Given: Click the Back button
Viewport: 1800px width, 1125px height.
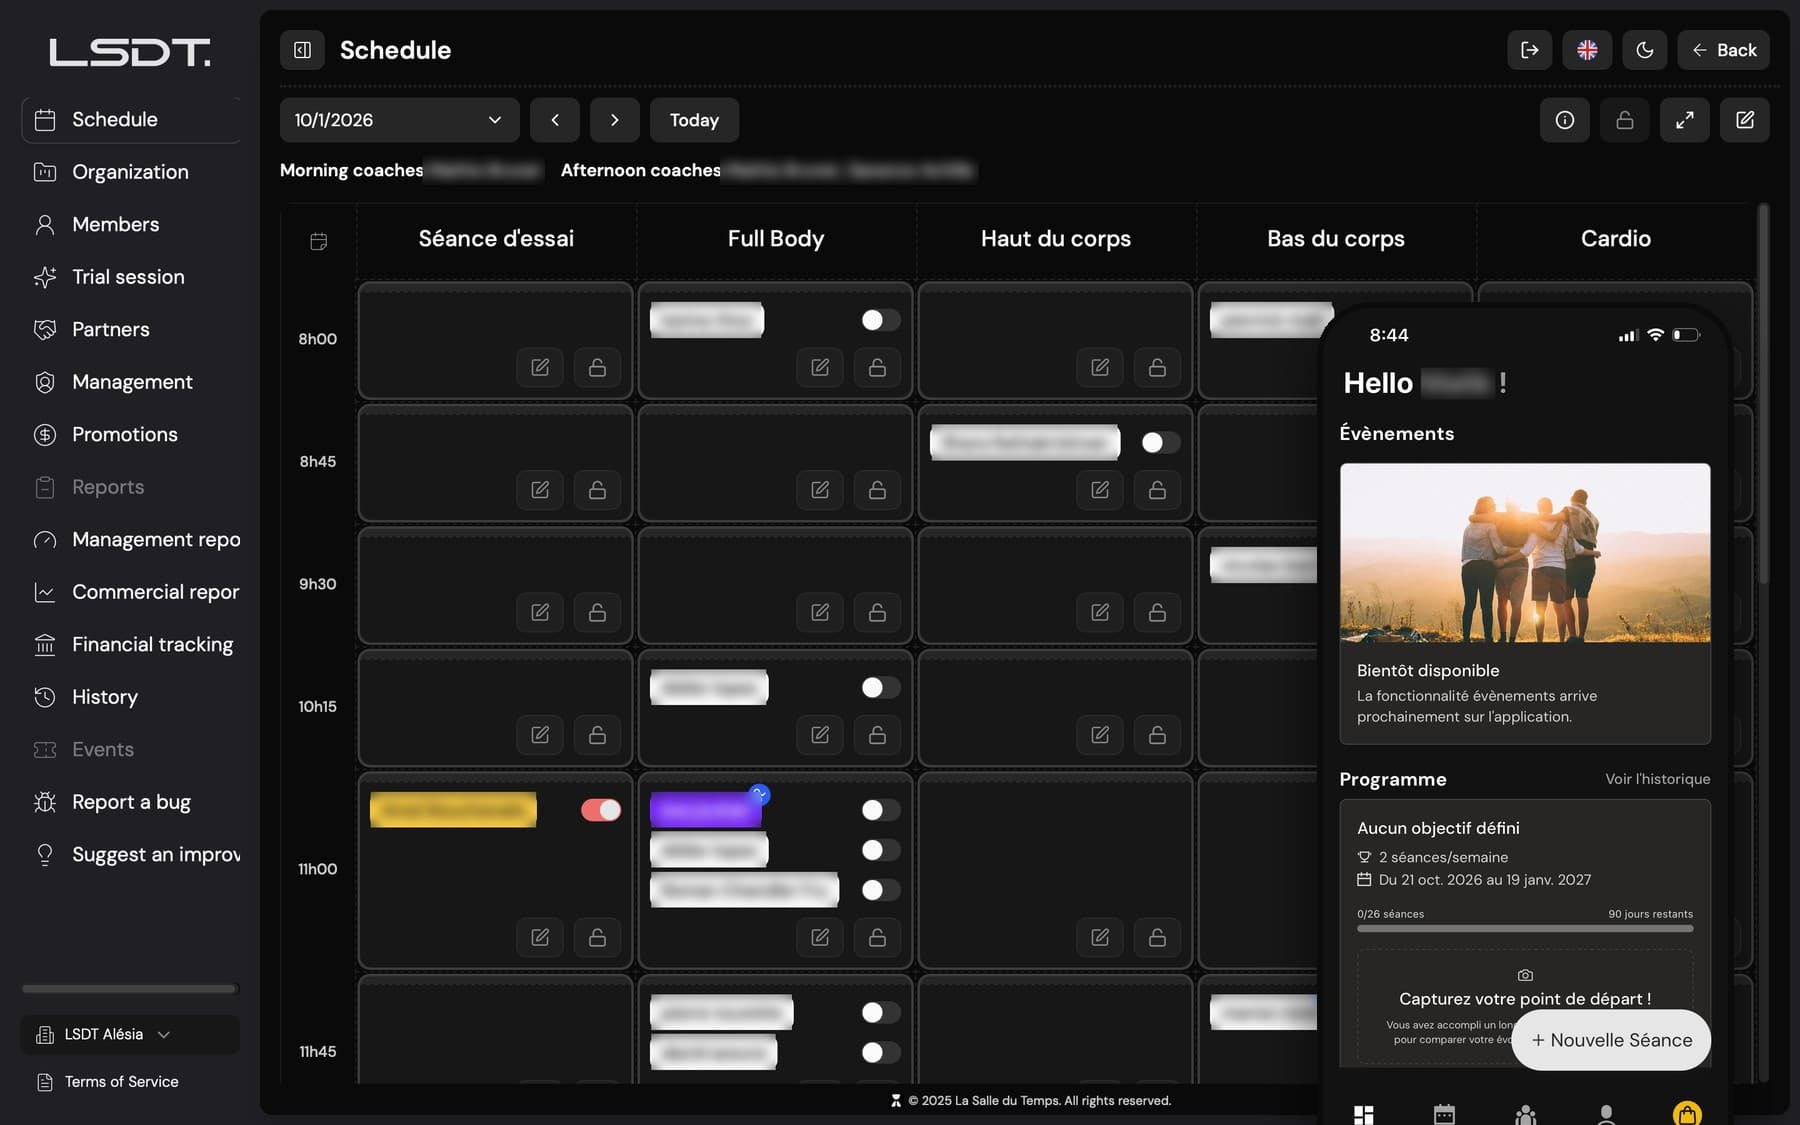Looking at the screenshot, I should pyautogui.click(x=1723, y=50).
